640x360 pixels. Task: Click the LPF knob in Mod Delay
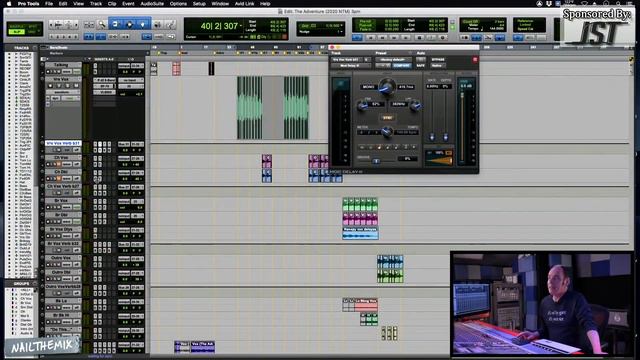[x=415, y=106]
